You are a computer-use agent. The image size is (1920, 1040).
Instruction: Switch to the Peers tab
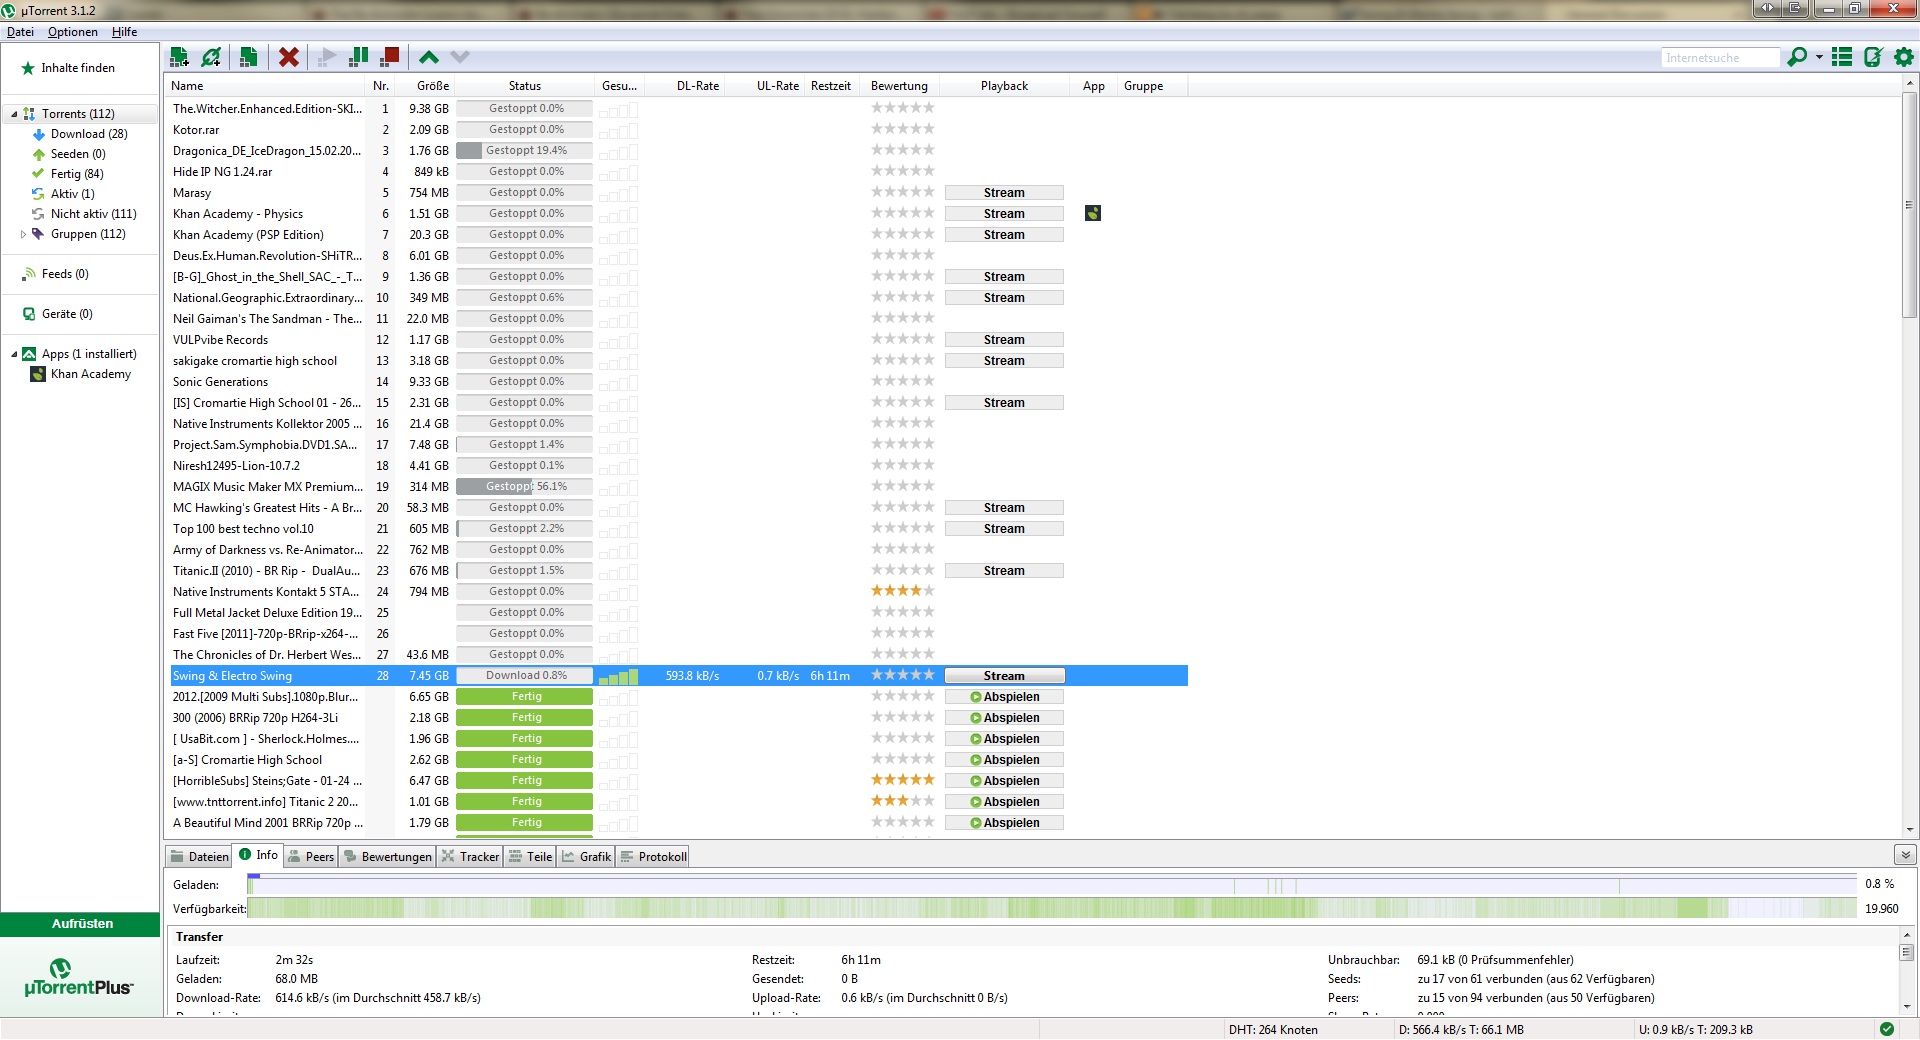coord(311,857)
